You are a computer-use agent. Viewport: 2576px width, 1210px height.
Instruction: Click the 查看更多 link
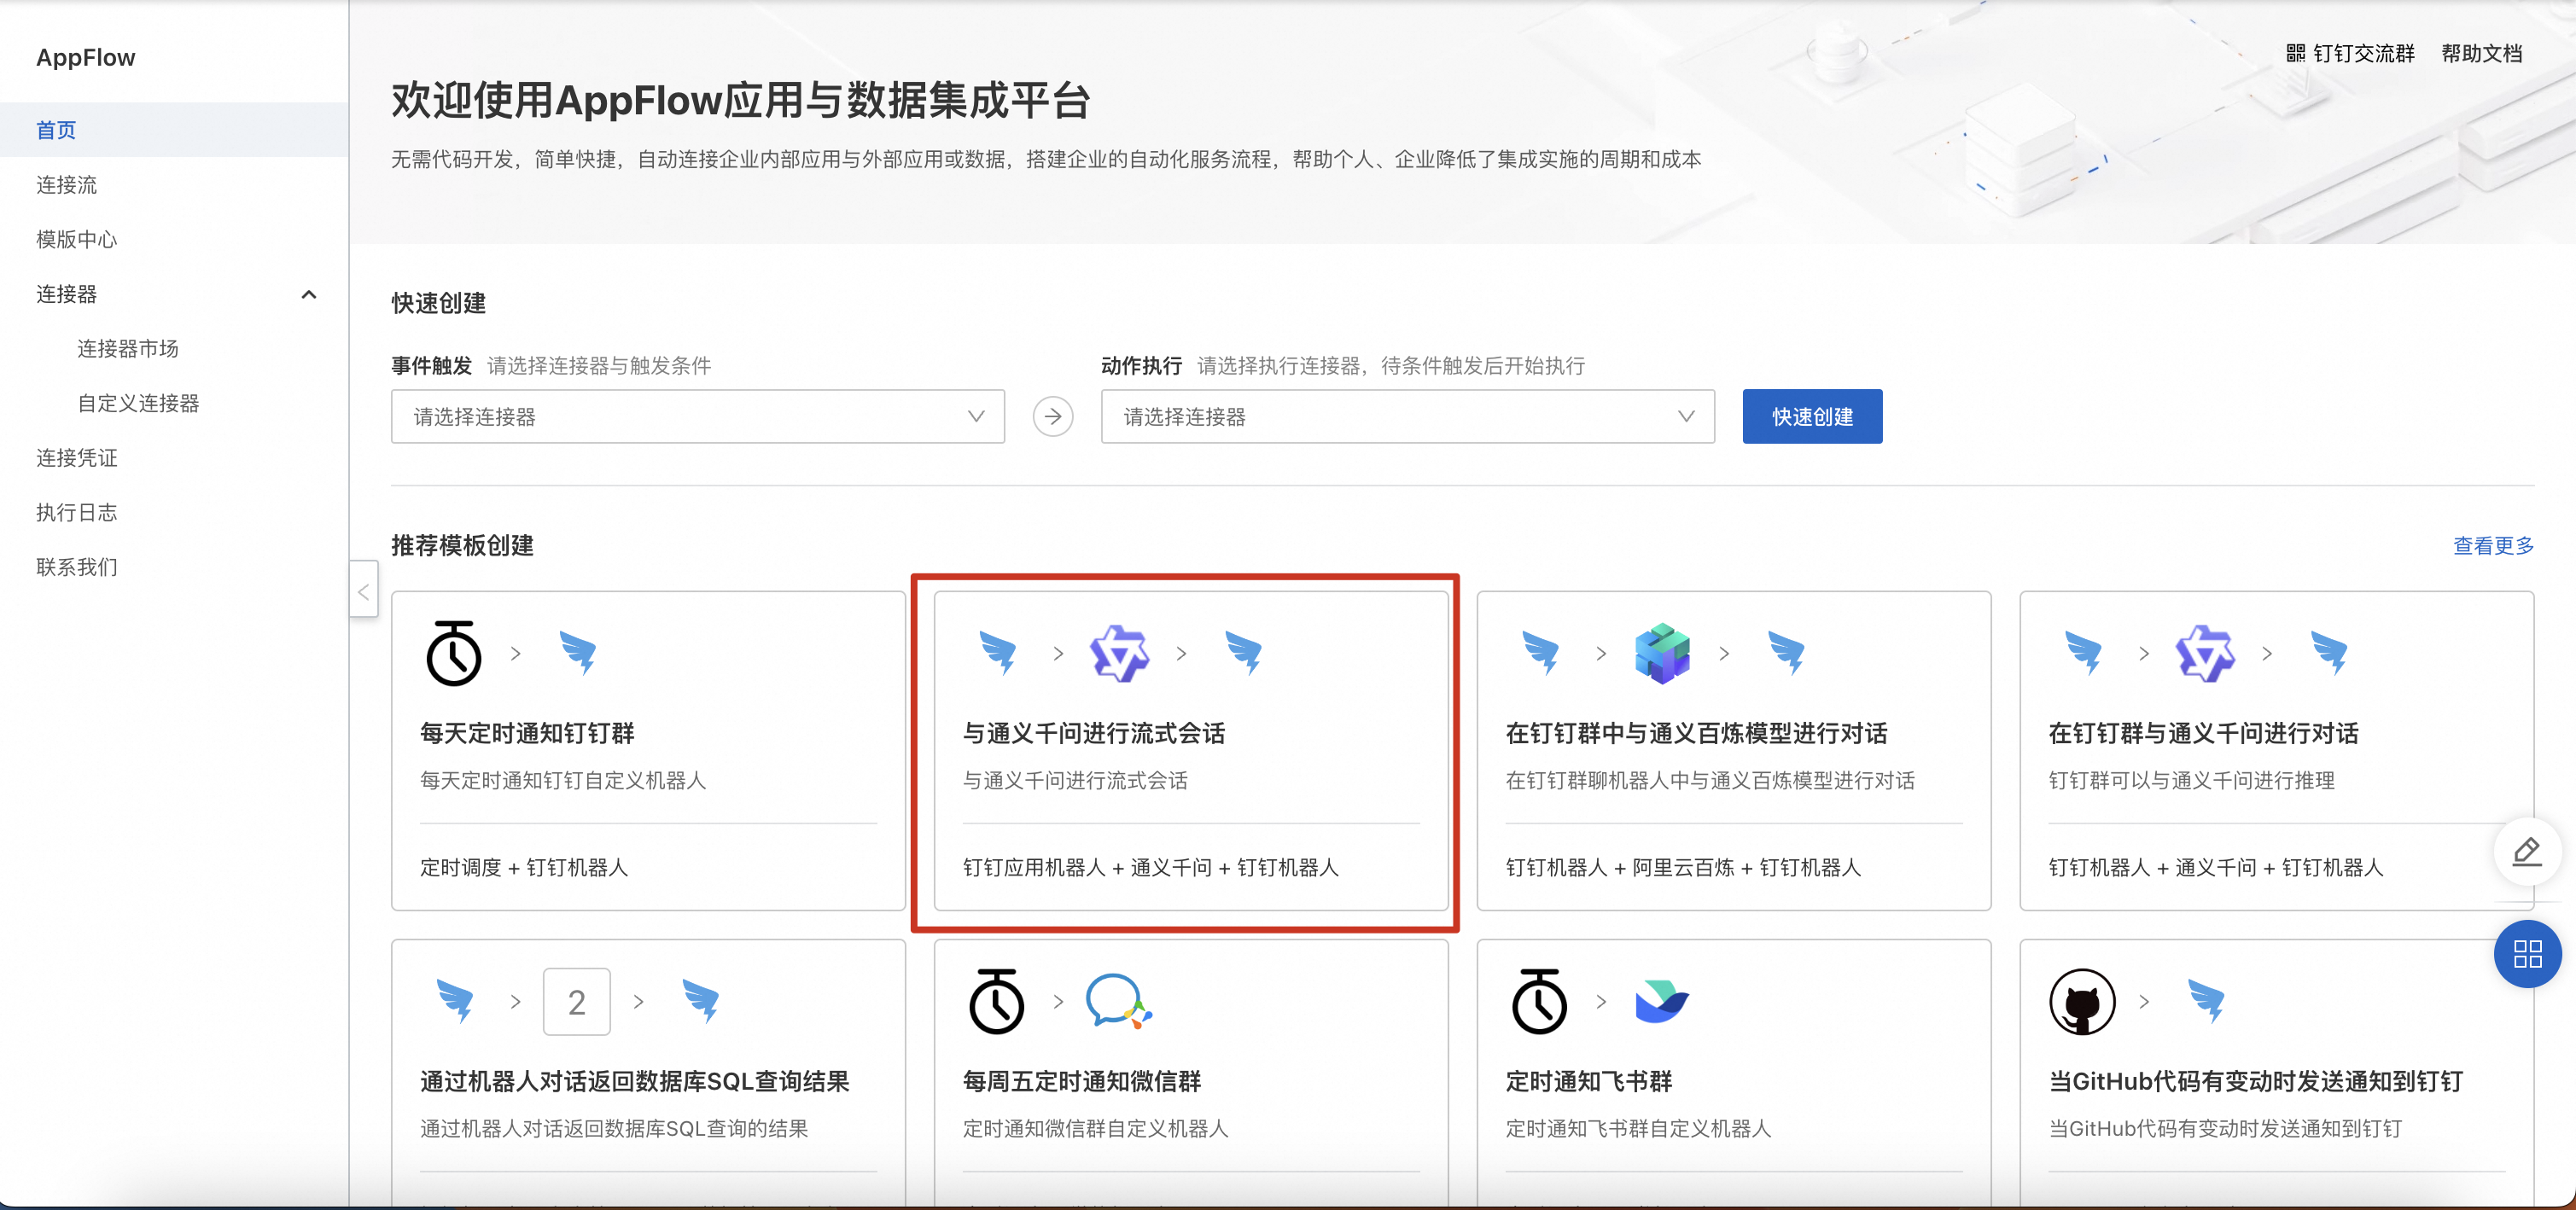pos(2493,545)
